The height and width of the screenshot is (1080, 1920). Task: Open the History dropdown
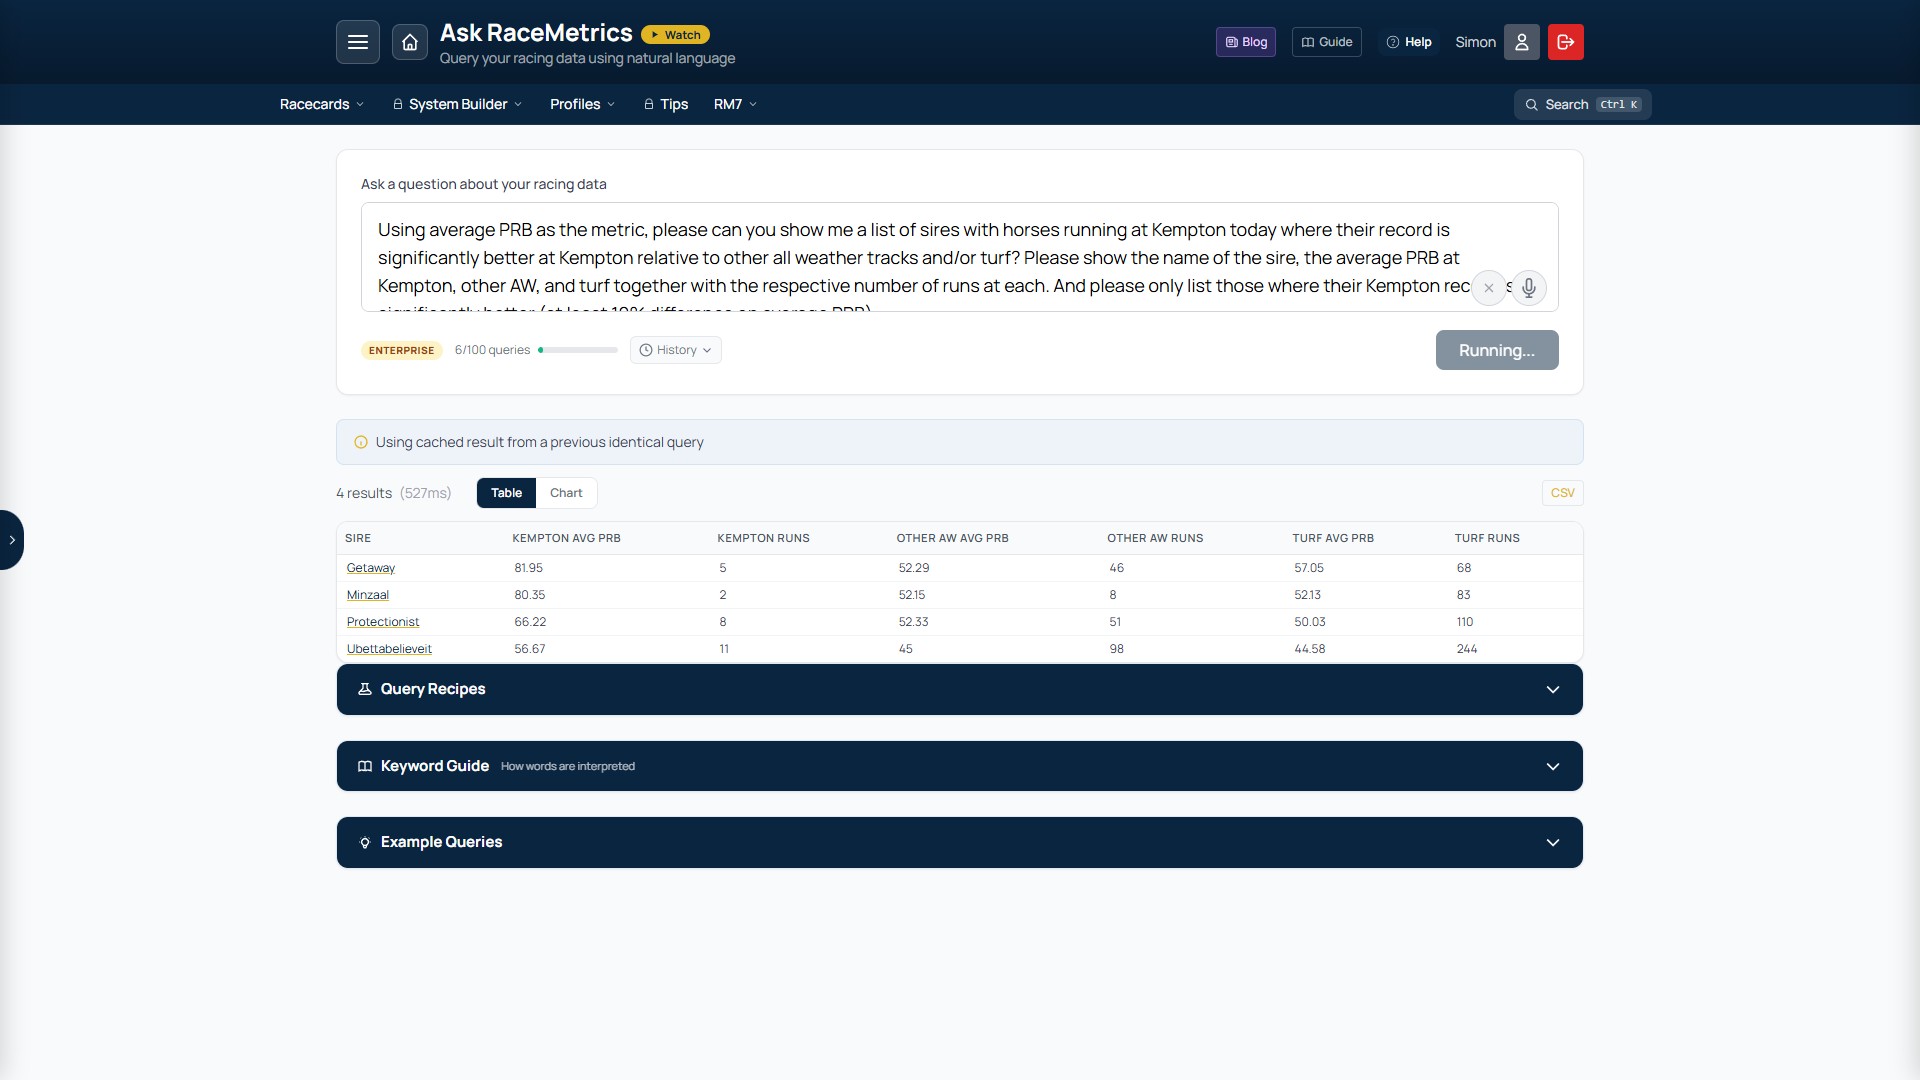pyautogui.click(x=676, y=350)
